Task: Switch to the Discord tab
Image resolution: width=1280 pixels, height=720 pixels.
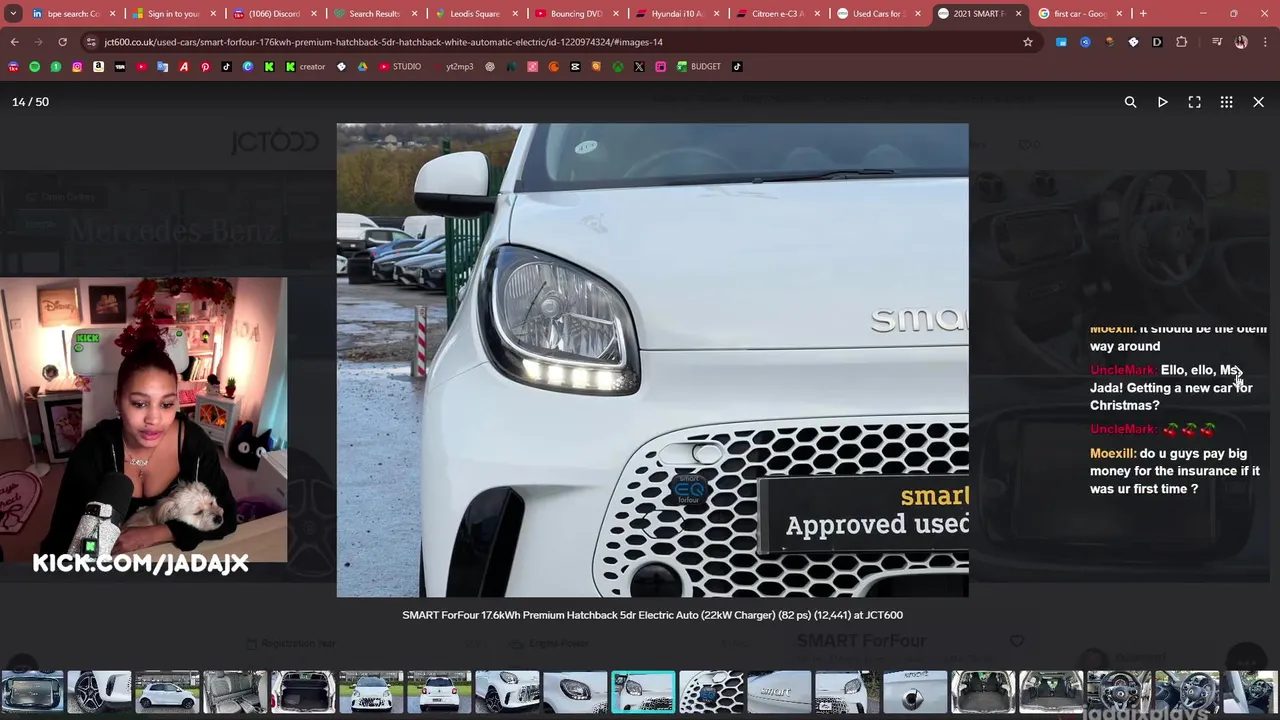Action: coord(275,13)
